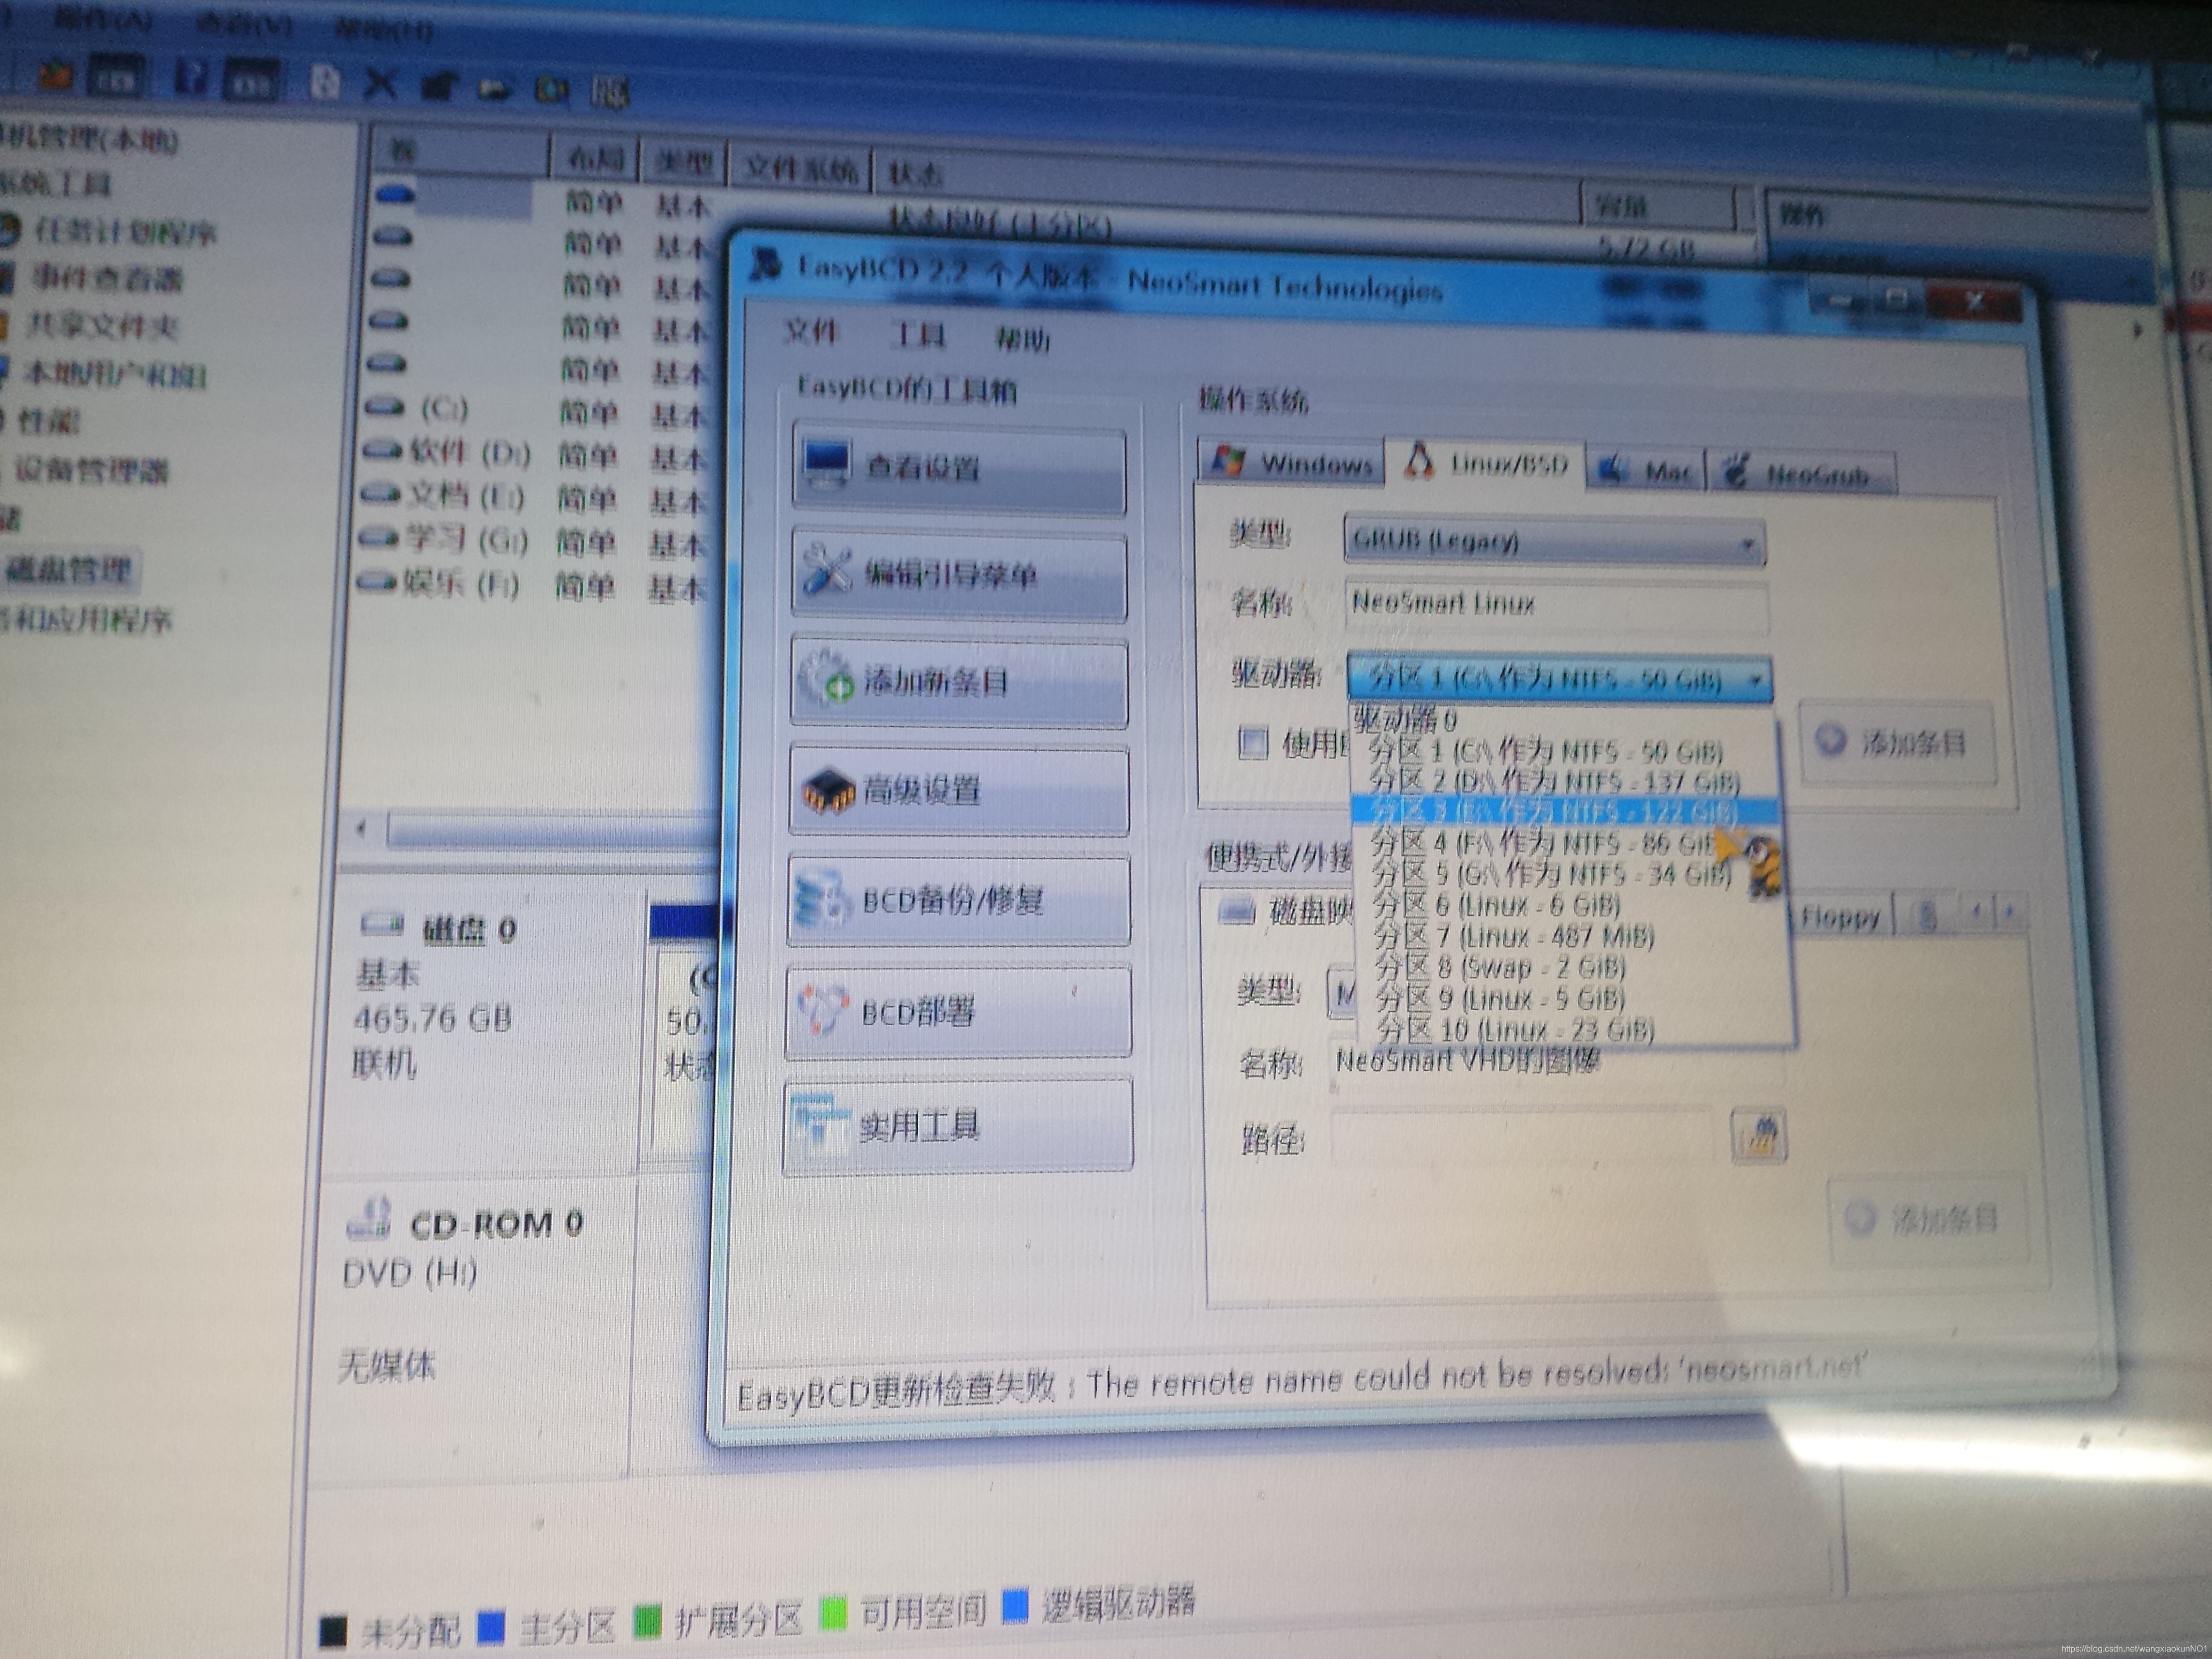Click the delete X icon in the management toolbar
Viewport: 2212px width, 1659px height.
click(x=379, y=84)
